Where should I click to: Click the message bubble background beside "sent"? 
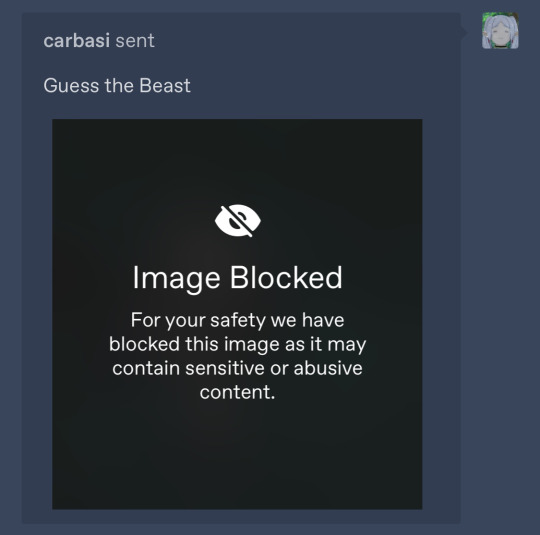(x=303, y=41)
